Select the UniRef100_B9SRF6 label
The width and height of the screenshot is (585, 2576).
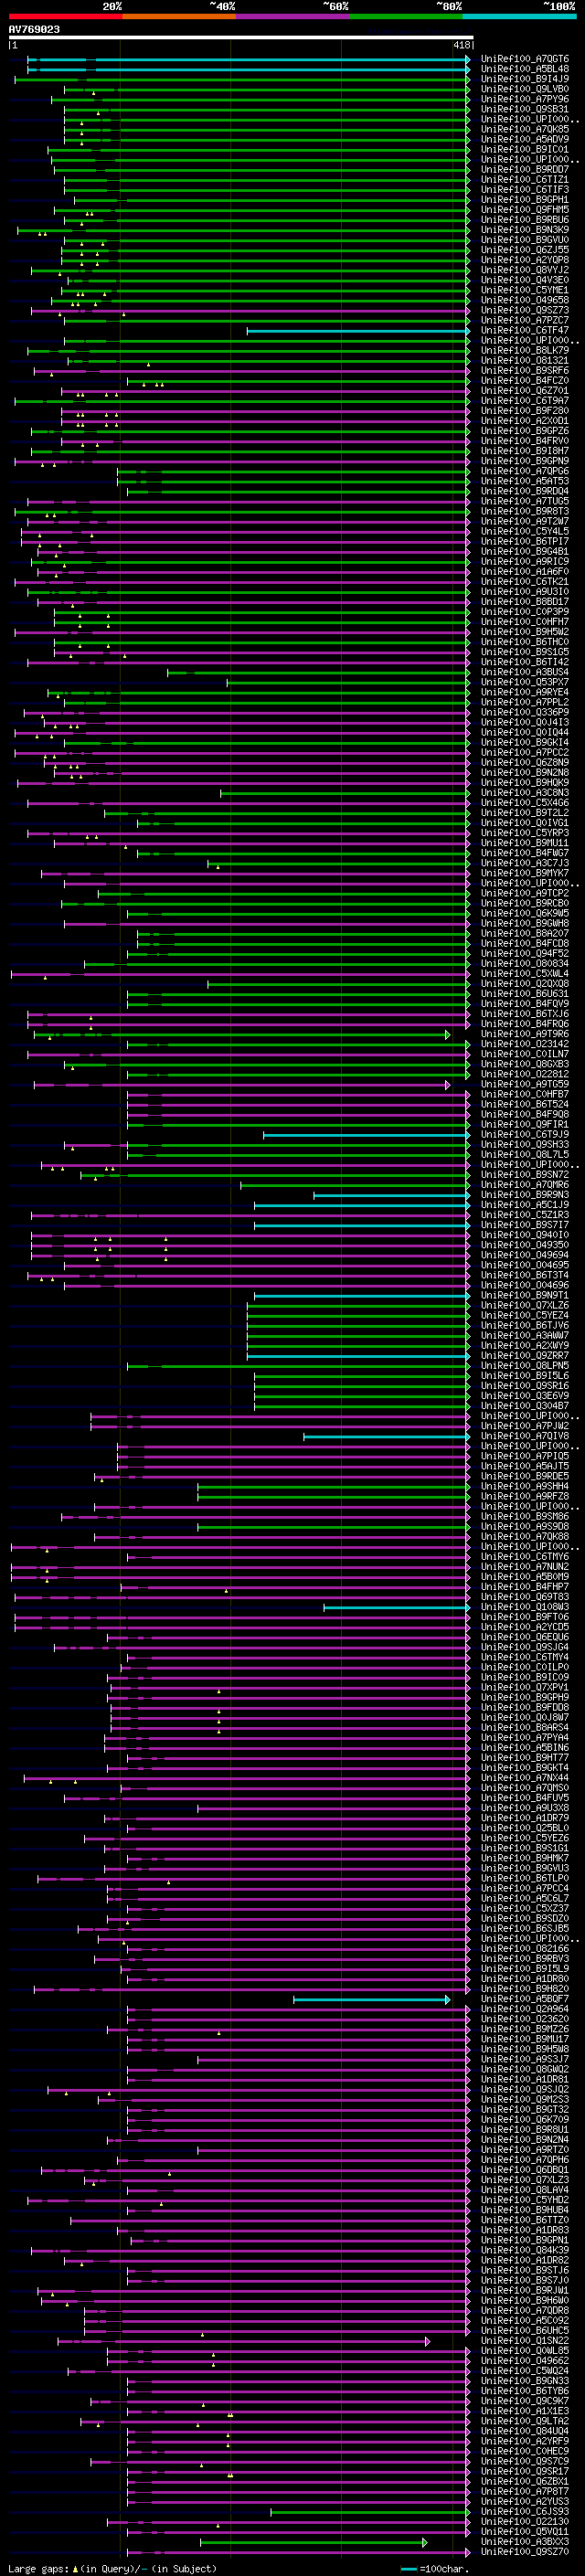point(525,371)
